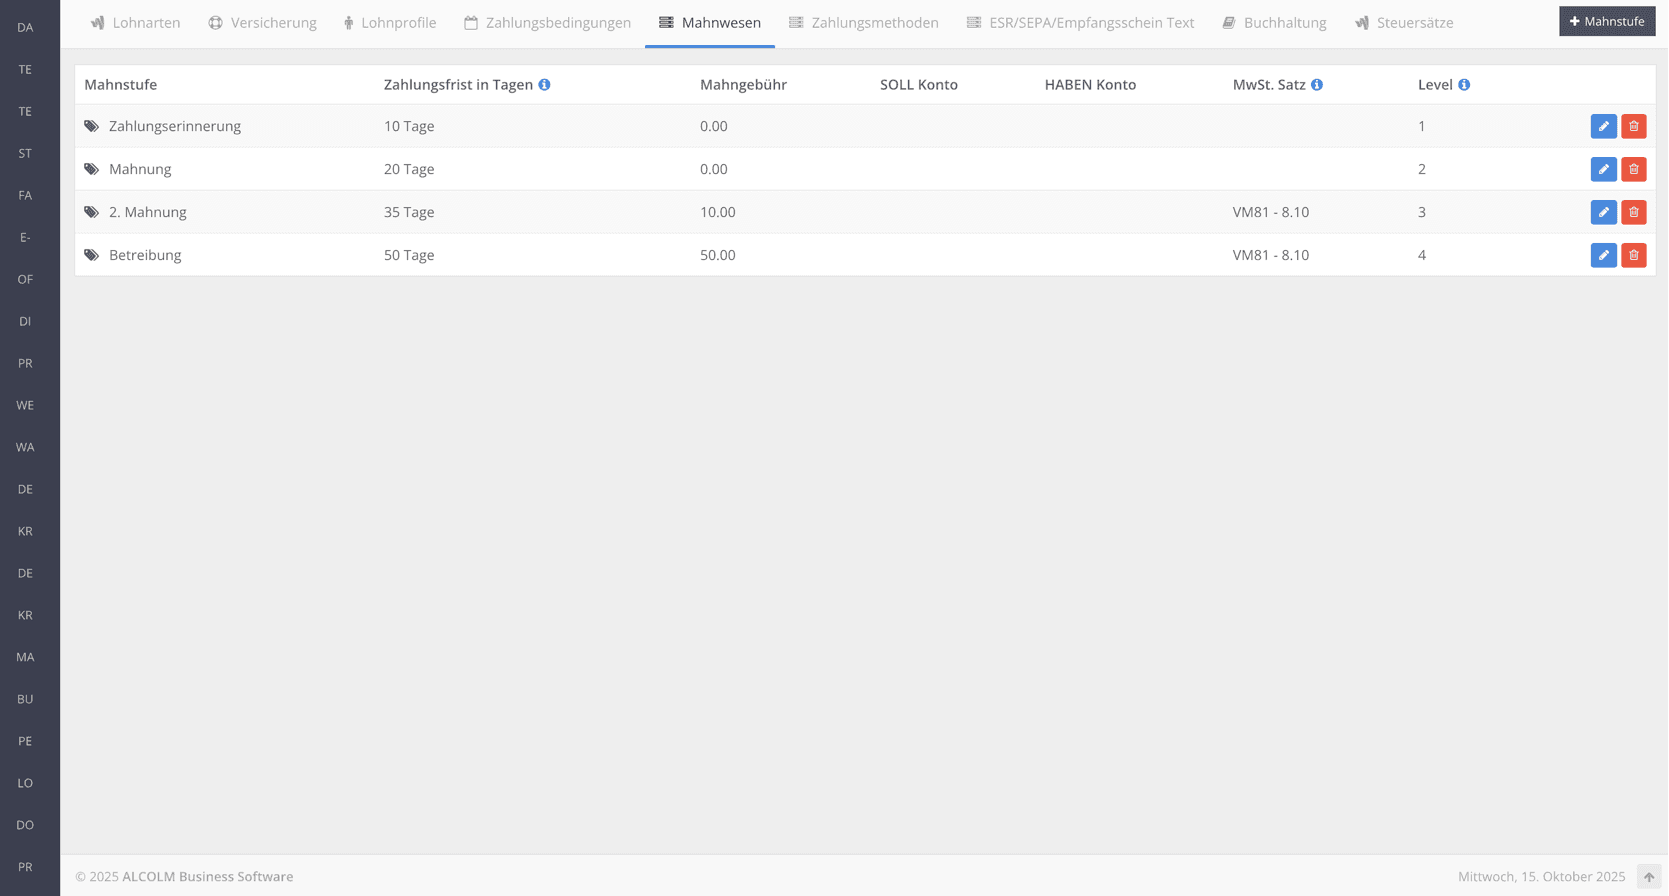This screenshot has width=1669, height=896.
Task: Click tag icon beside Zahlungserinnerung
Action: click(91, 126)
